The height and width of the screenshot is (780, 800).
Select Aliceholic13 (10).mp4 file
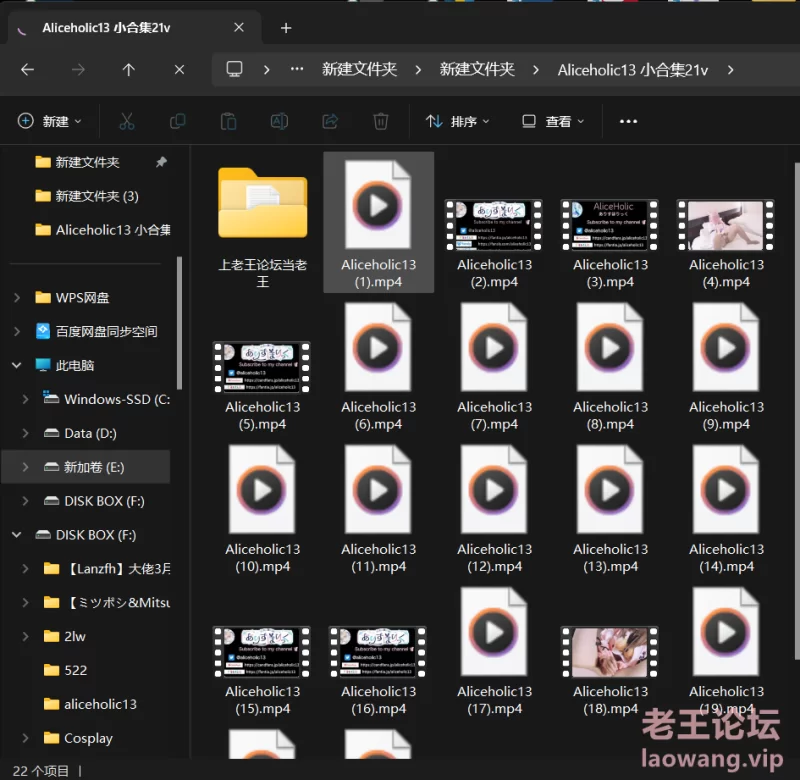(263, 510)
